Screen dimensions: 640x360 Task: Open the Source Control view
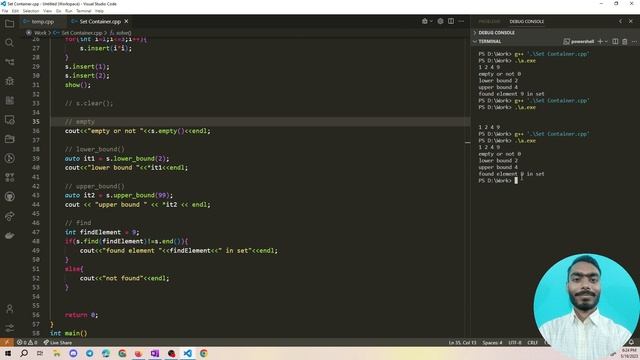click(9, 62)
